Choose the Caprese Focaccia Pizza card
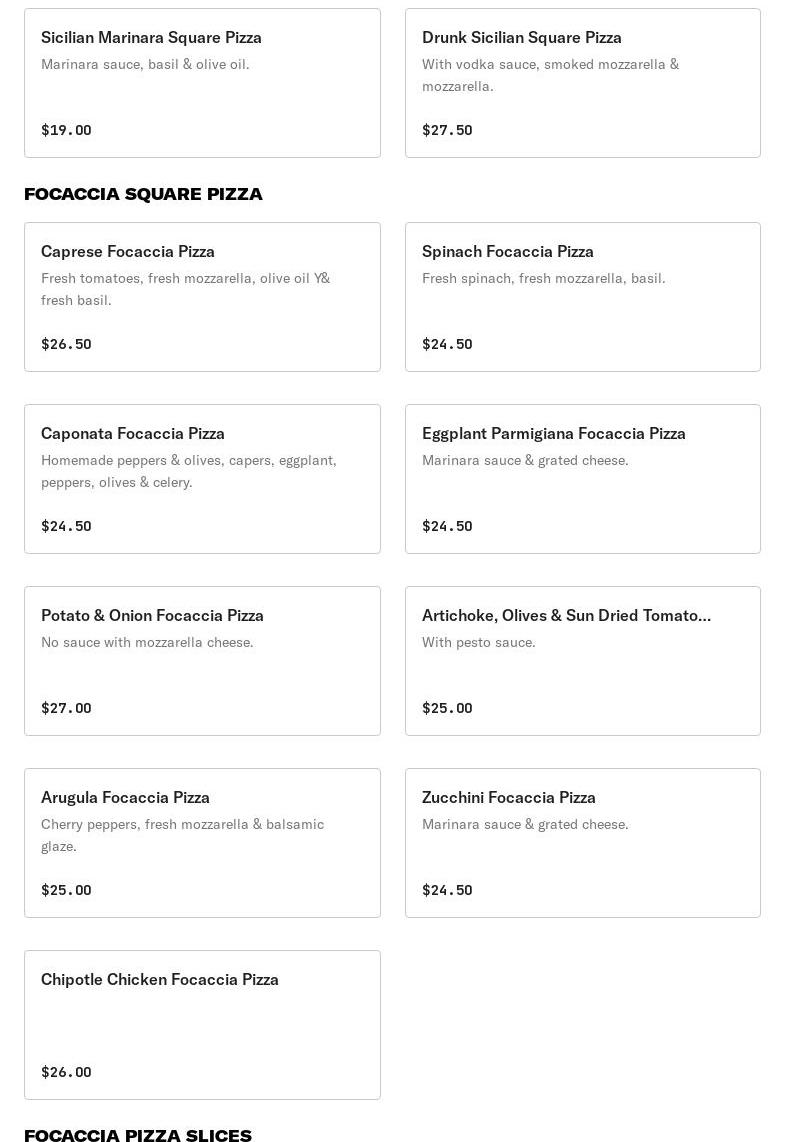 pos(202,297)
